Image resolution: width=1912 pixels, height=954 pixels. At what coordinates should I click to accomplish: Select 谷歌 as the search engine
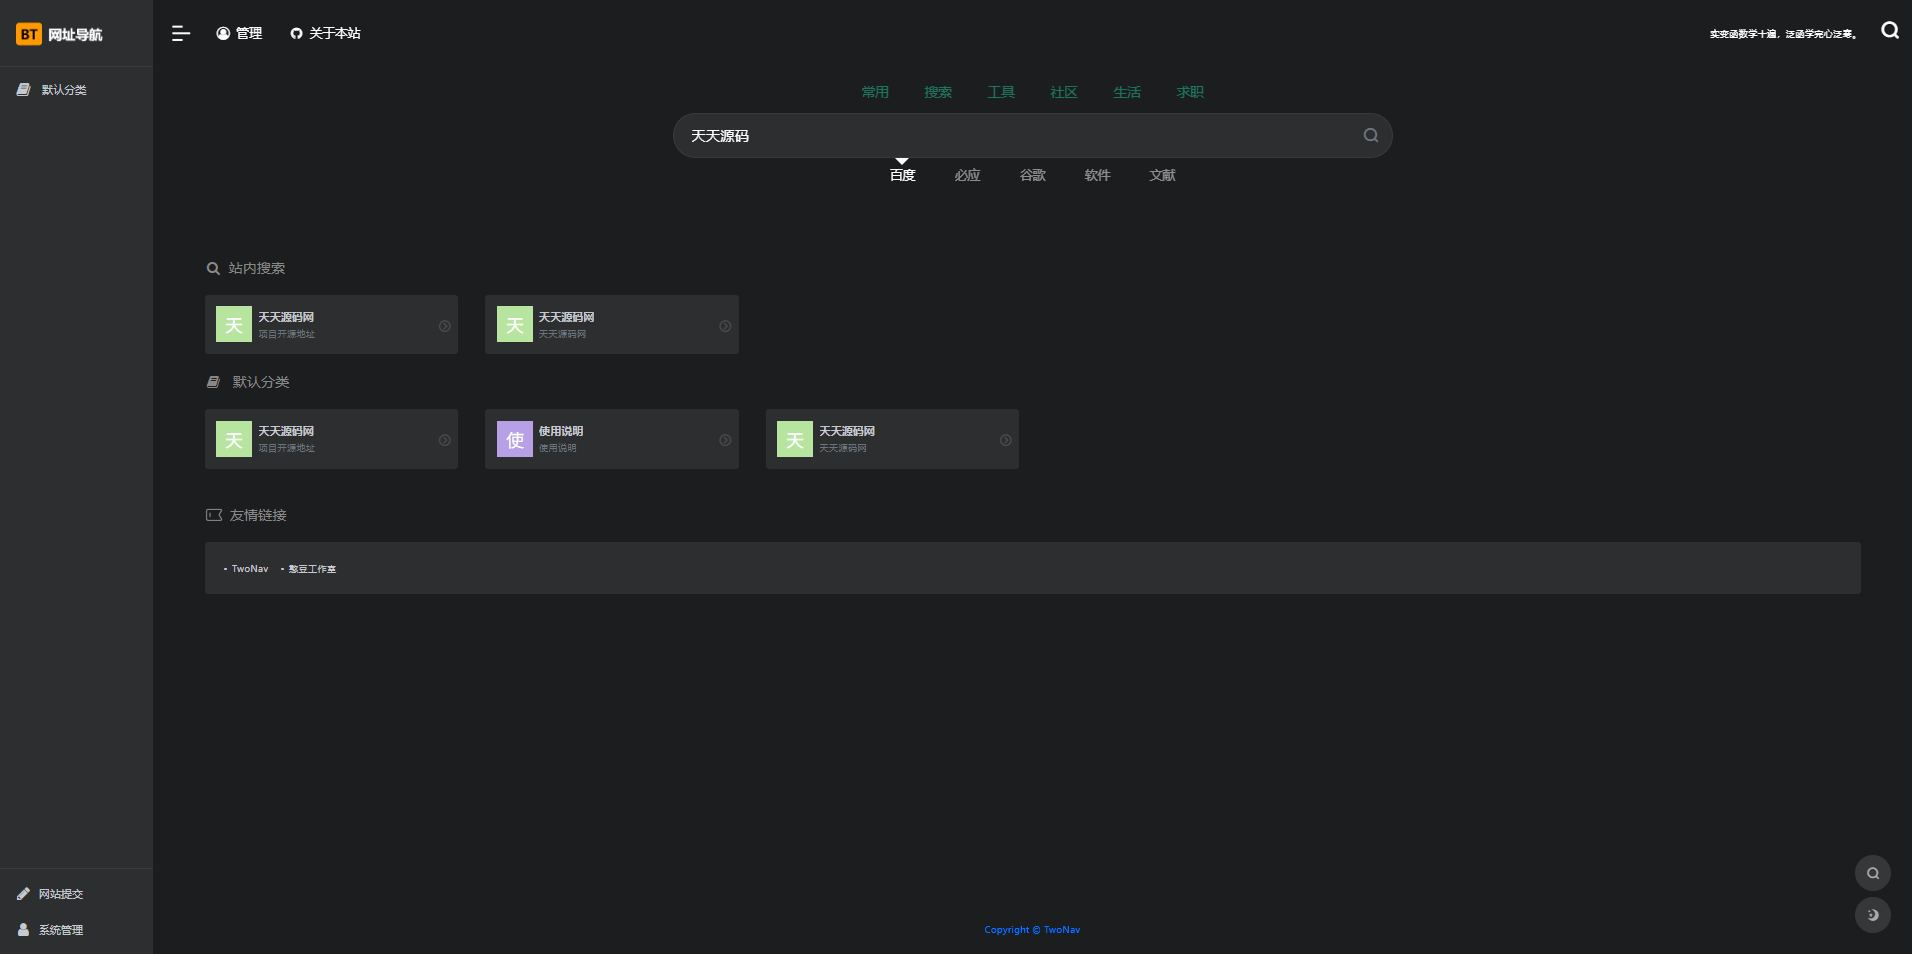coord(1032,175)
